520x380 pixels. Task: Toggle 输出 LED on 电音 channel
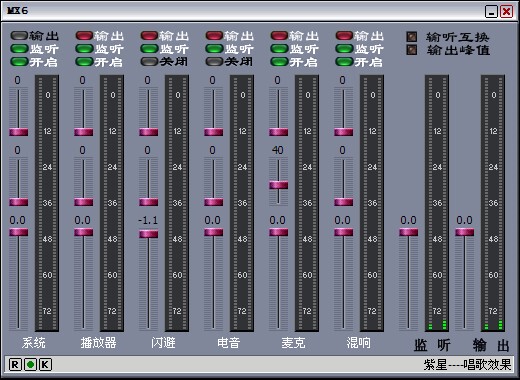[x=214, y=35]
